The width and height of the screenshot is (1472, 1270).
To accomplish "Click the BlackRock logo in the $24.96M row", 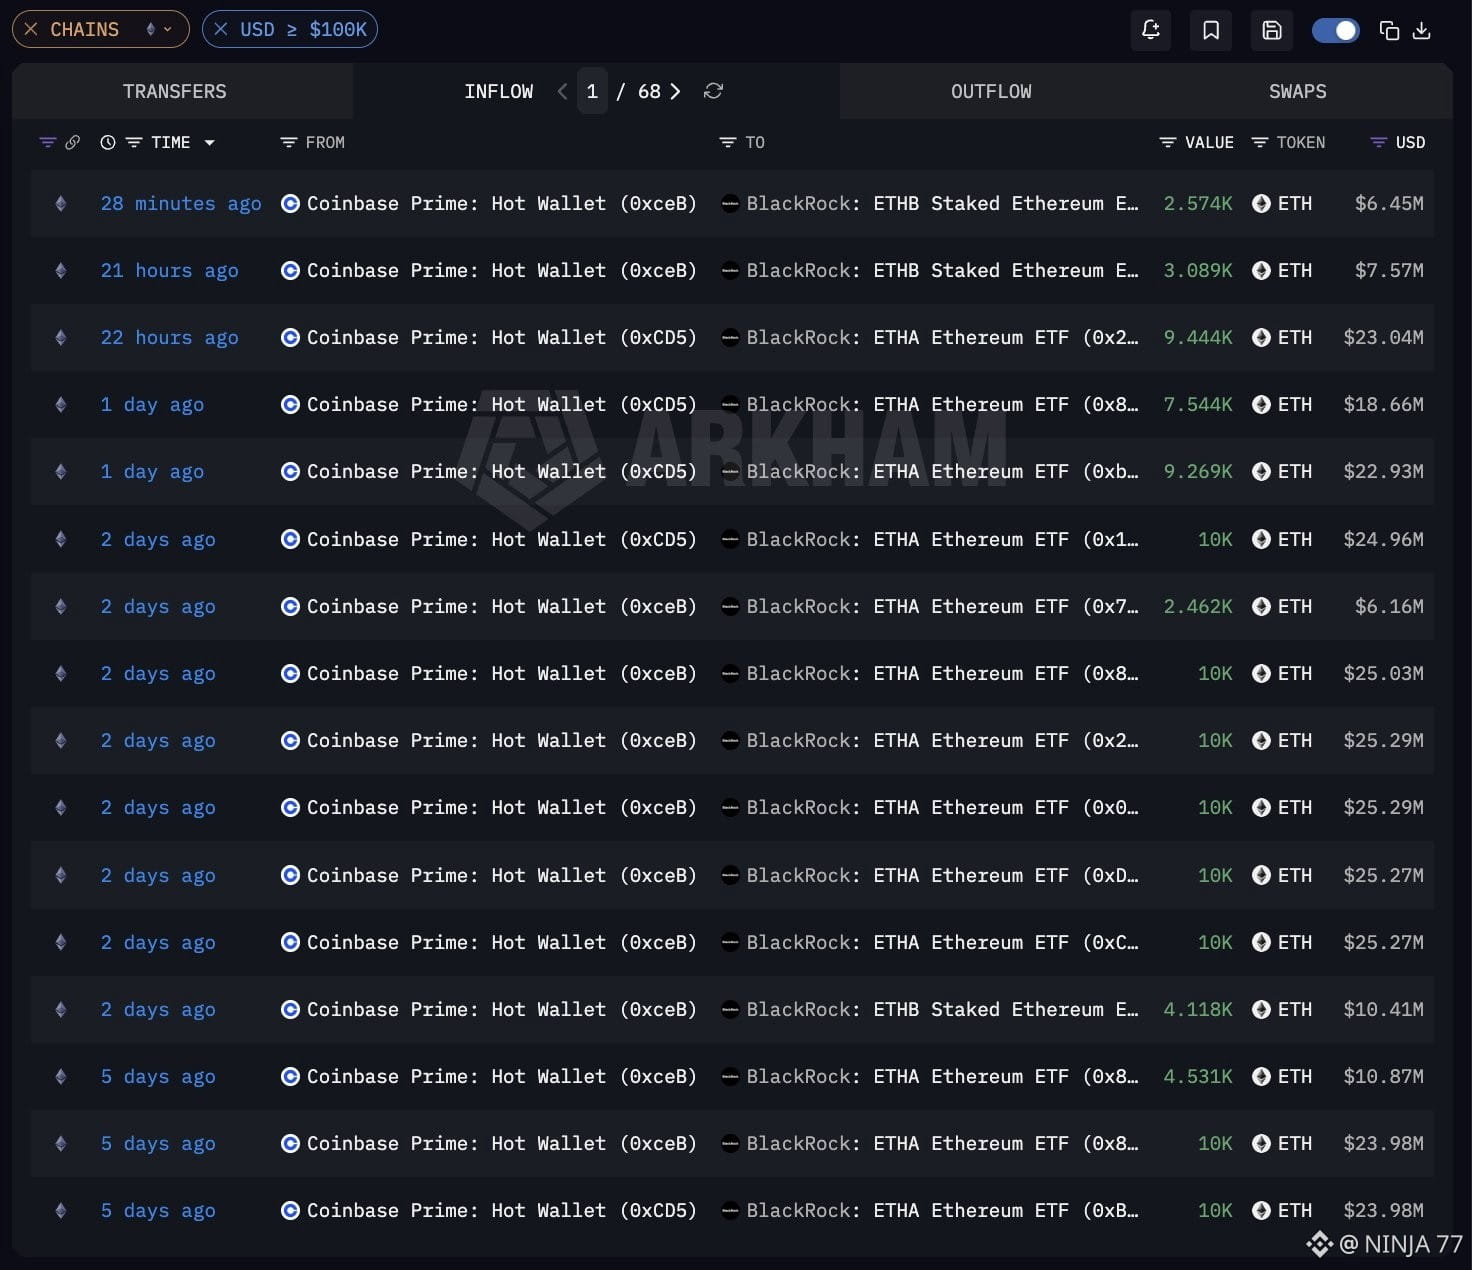I will pyautogui.click(x=730, y=539).
